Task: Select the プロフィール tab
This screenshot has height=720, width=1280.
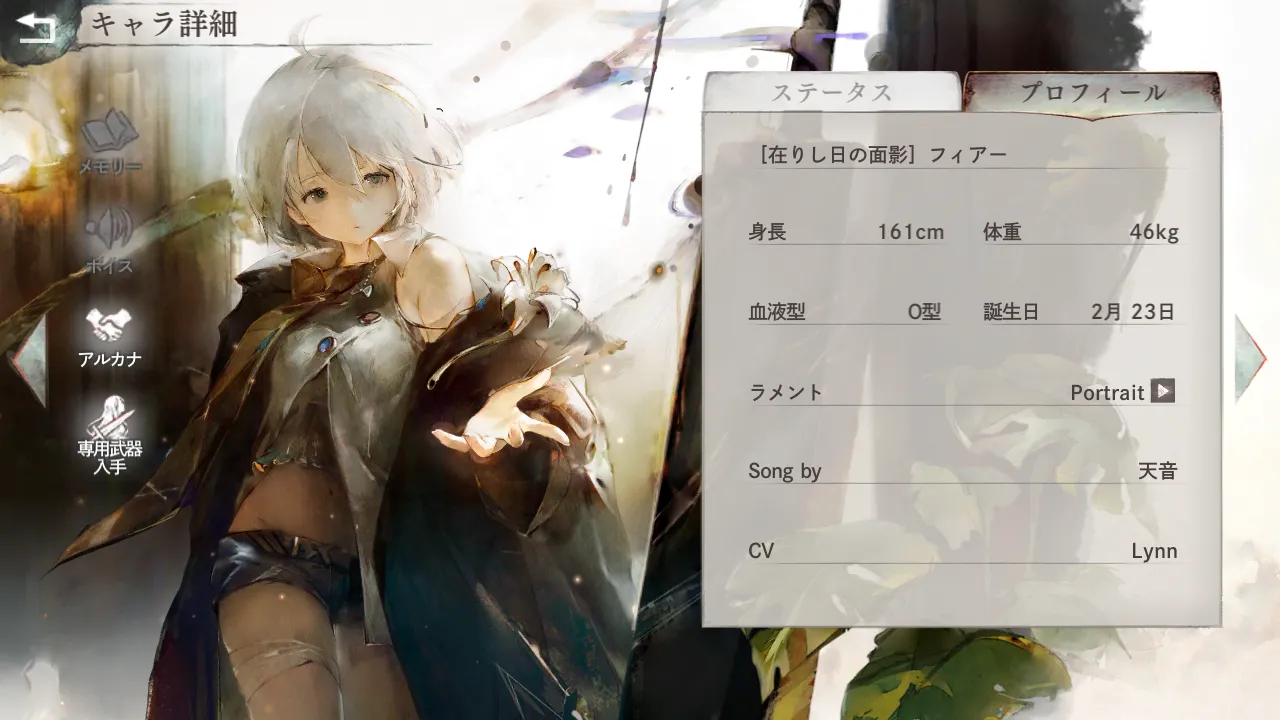Action: click(1092, 93)
